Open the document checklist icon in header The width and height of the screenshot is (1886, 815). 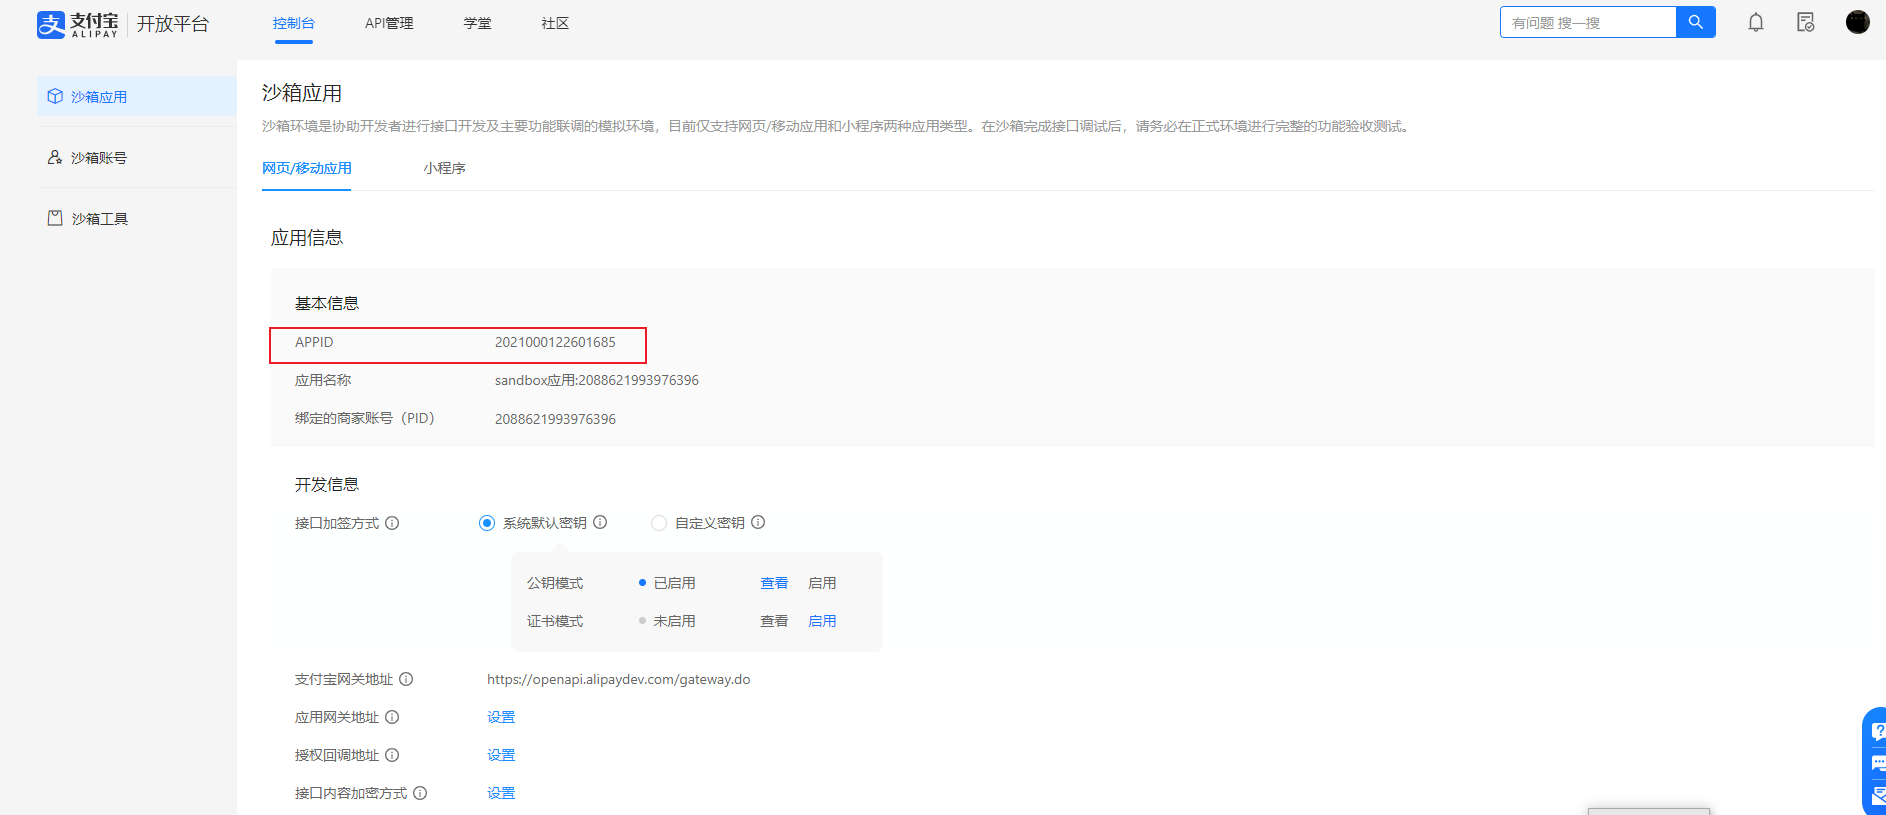1805,22
